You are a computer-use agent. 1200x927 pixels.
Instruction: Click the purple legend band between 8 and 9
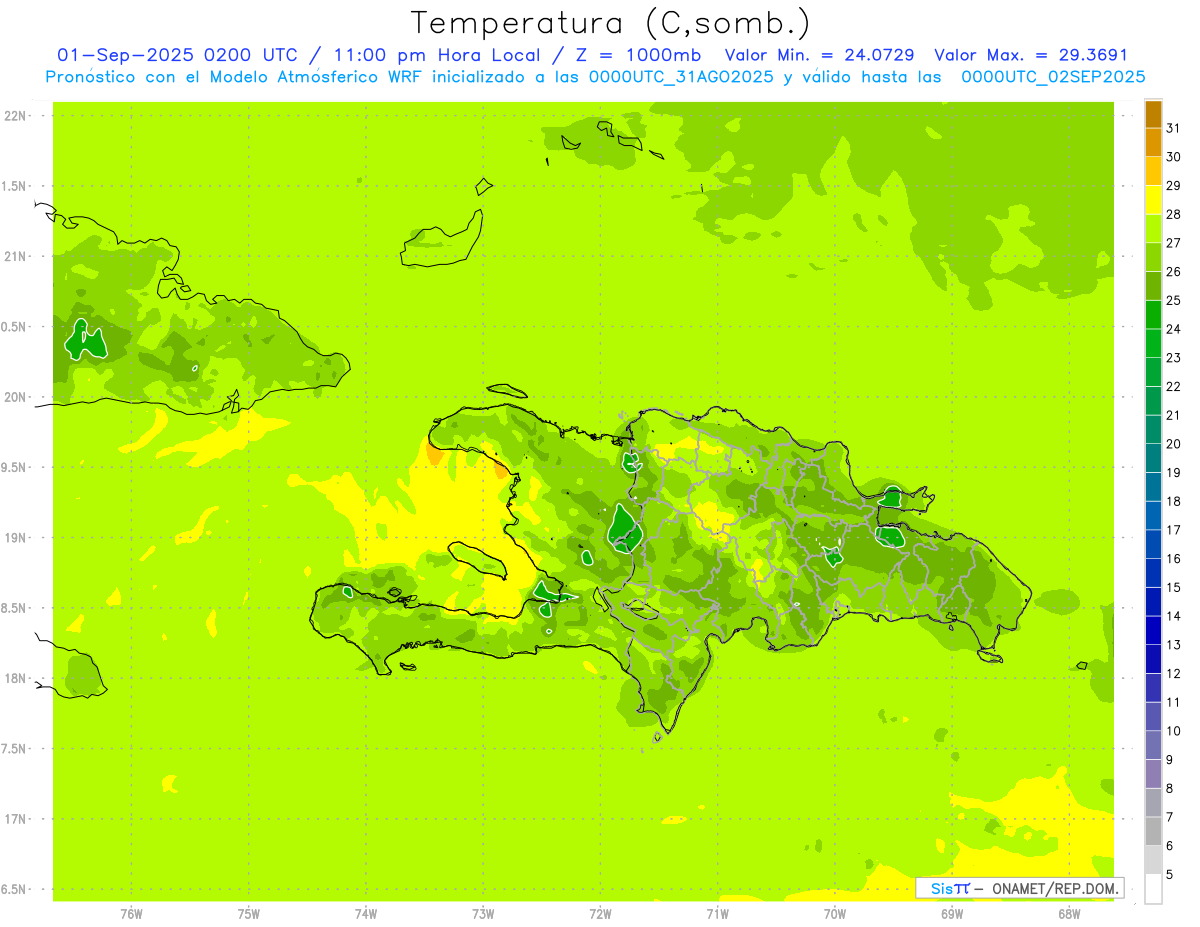[1153, 774]
